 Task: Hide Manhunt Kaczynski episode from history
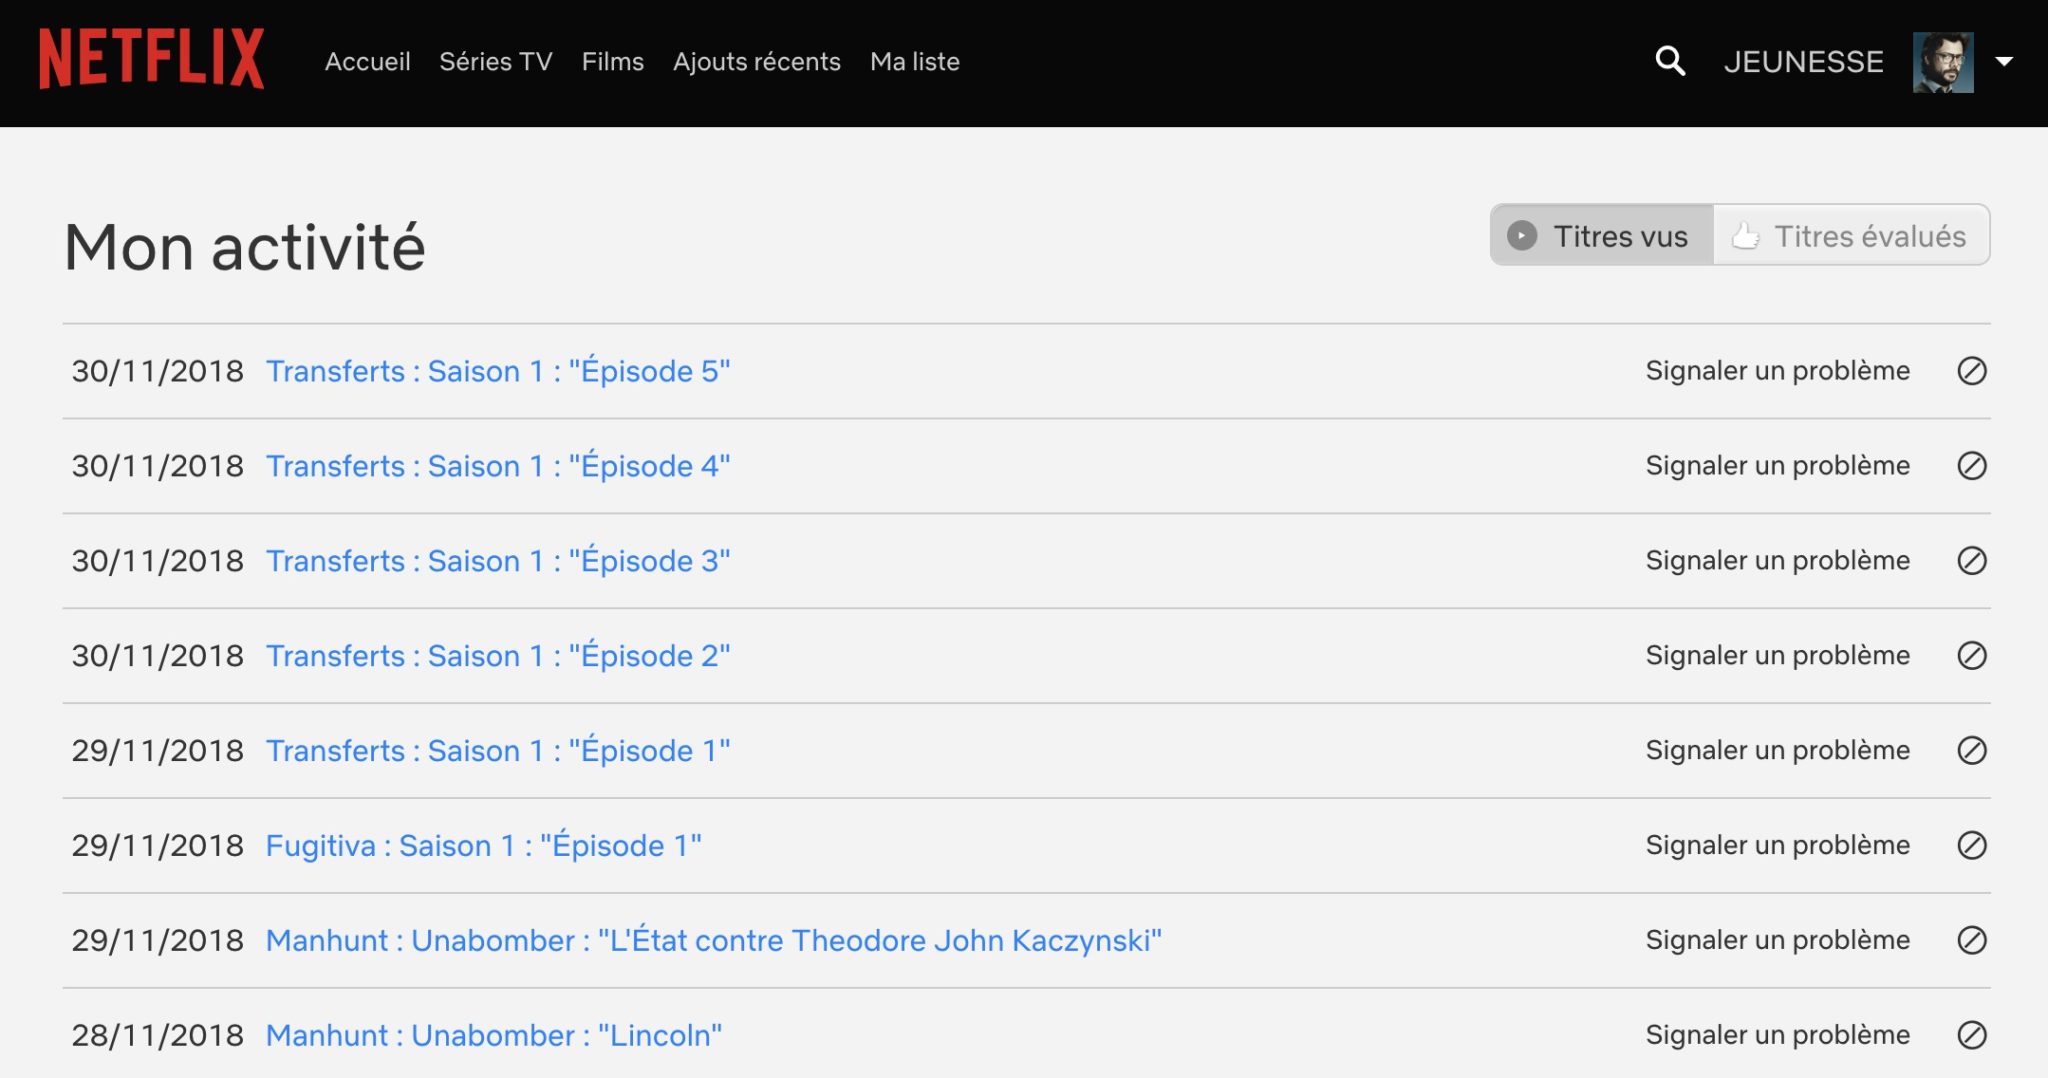point(1971,941)
